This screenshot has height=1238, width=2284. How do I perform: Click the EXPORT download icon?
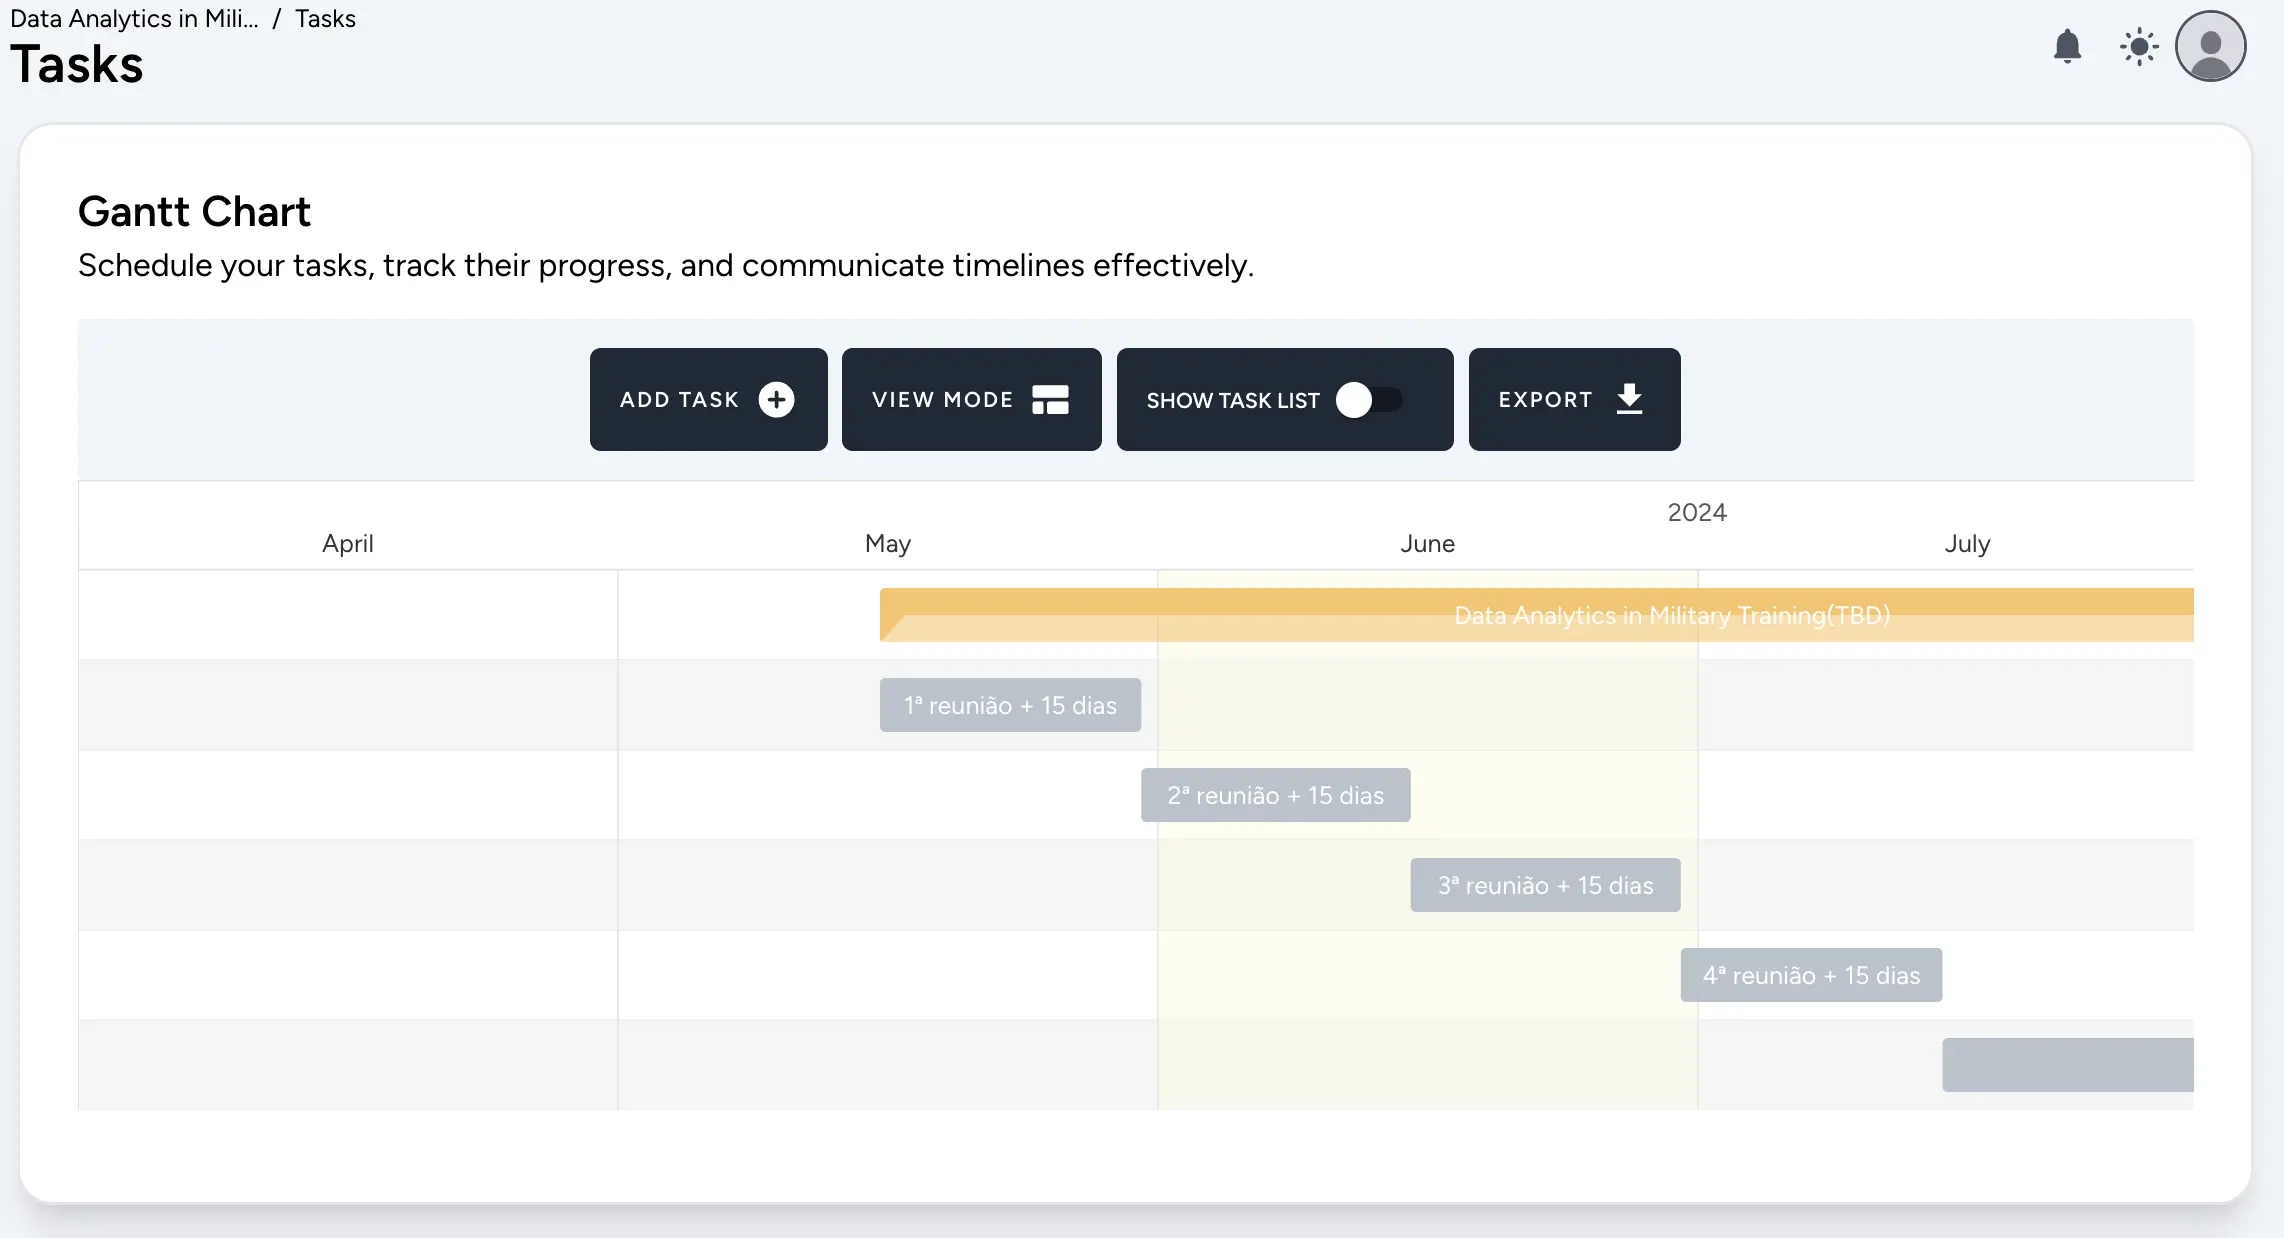[1631, 399]
